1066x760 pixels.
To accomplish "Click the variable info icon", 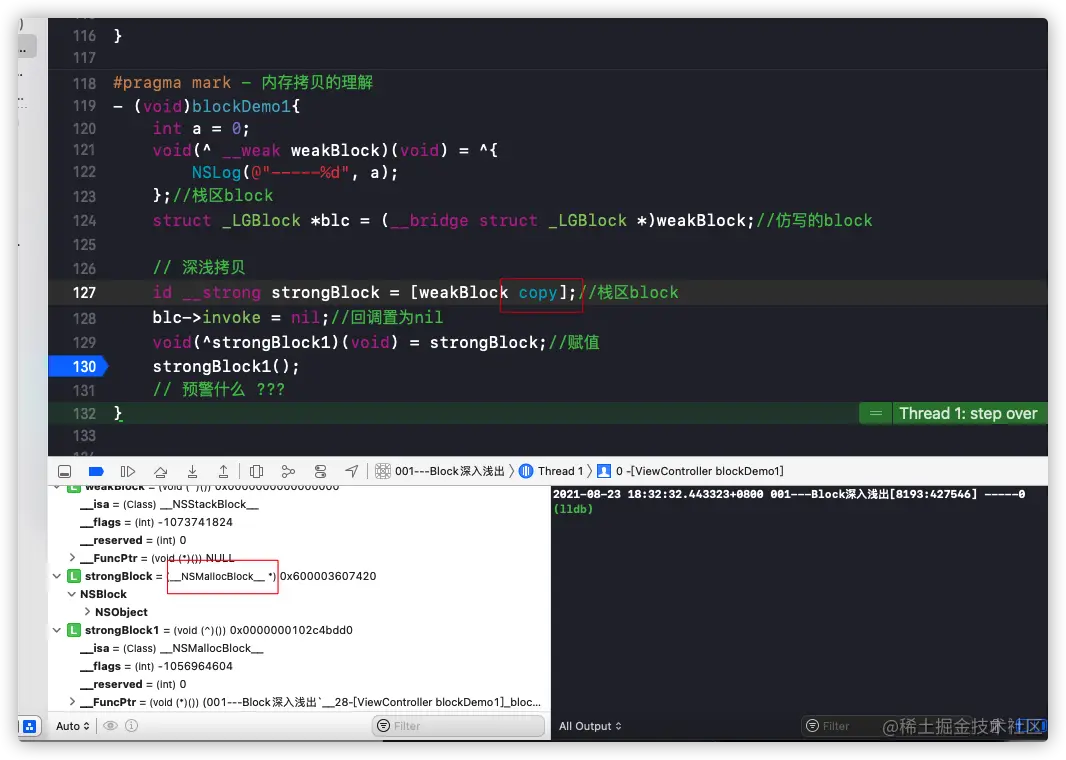I will (132, 726).
